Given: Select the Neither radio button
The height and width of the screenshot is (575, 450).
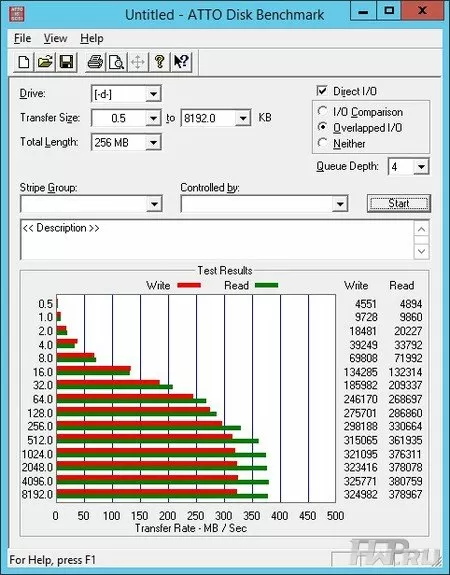Looking at the screenshot, I should [323, 143].
